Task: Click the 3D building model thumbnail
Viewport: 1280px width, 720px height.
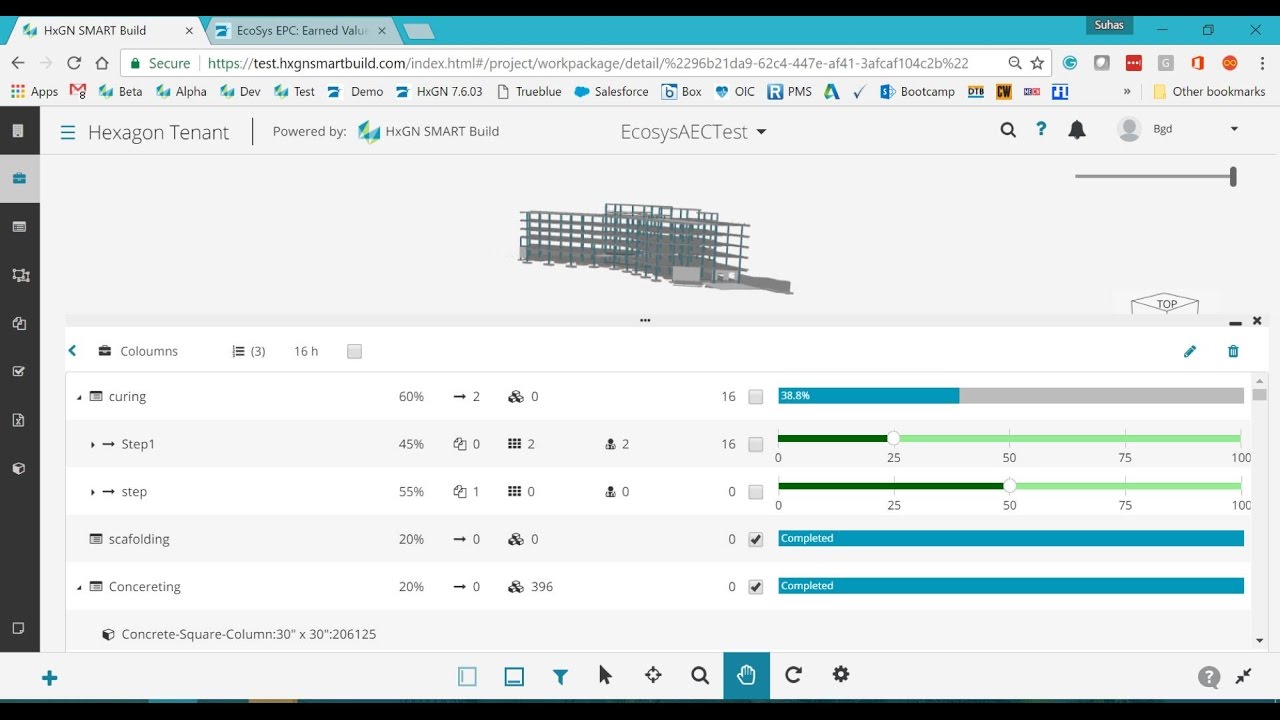Action: tap(655, 248)
